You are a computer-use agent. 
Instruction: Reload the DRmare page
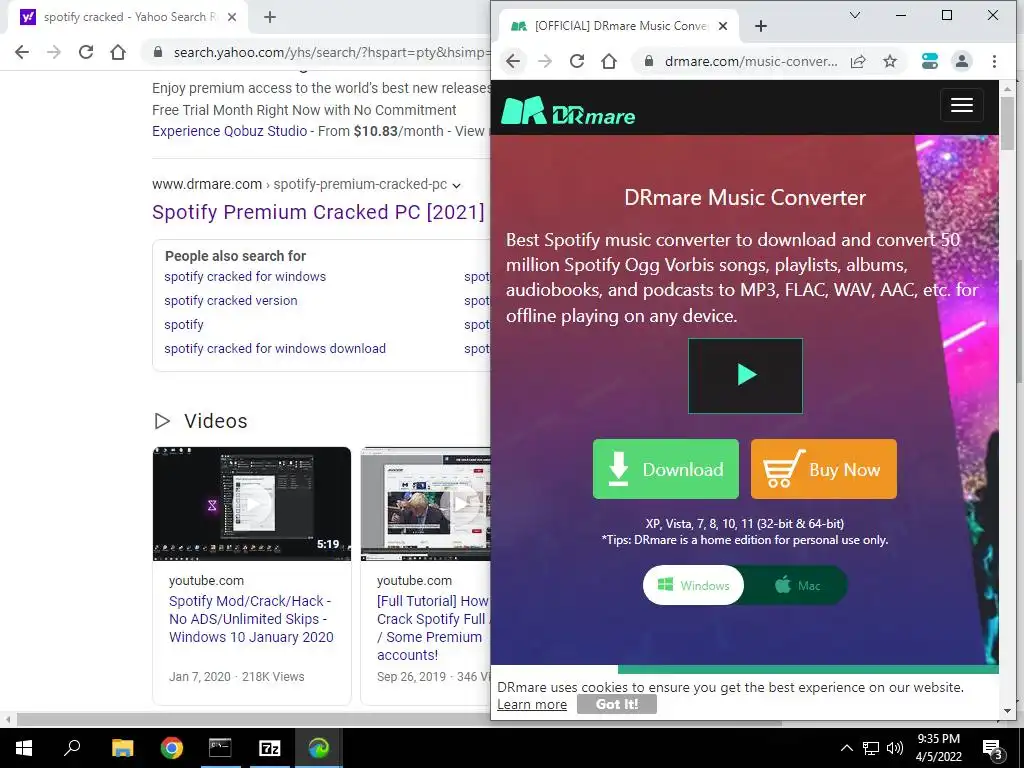click(577, 61)
